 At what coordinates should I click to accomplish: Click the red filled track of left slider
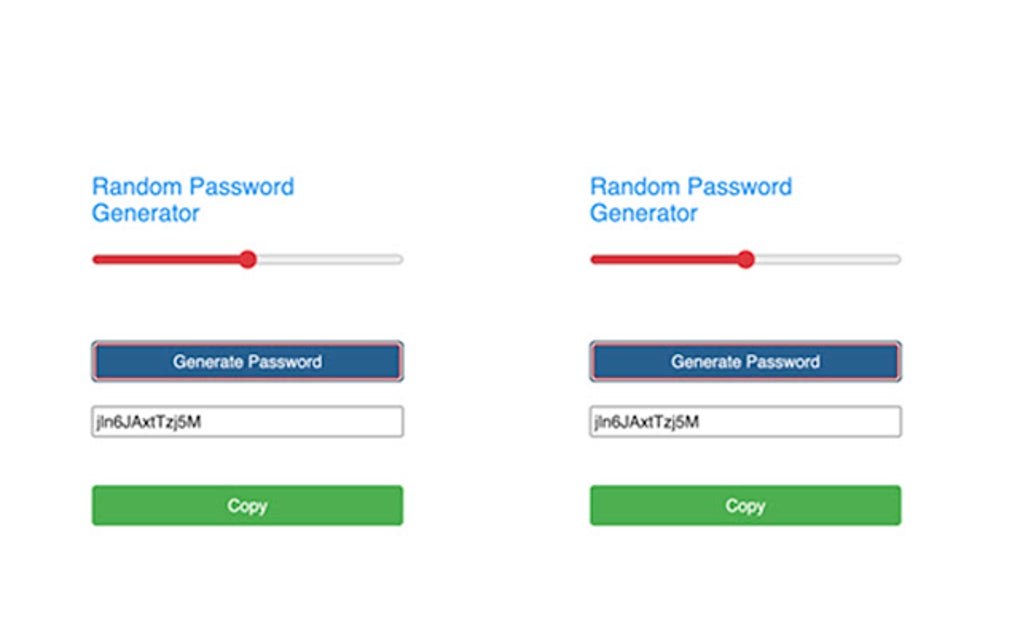pos(168,260)
